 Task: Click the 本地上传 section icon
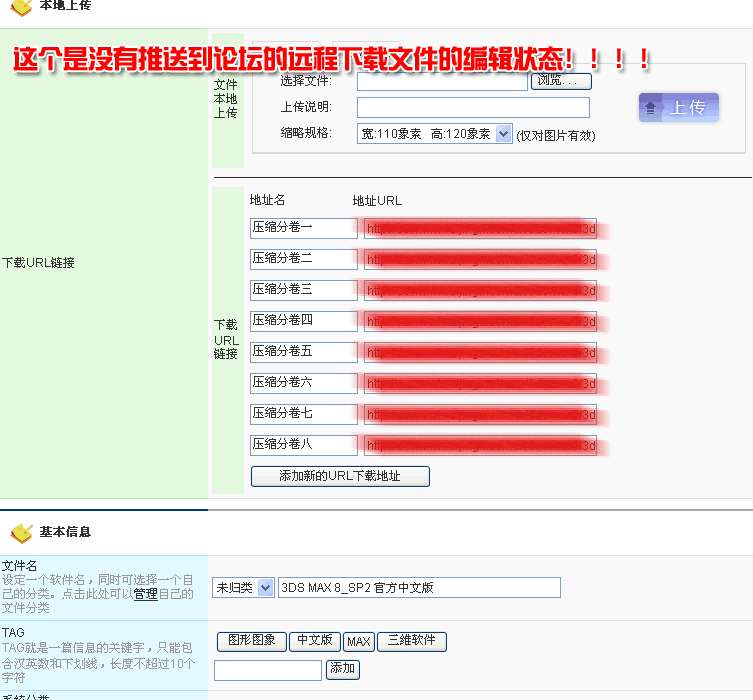click(21, 8)
